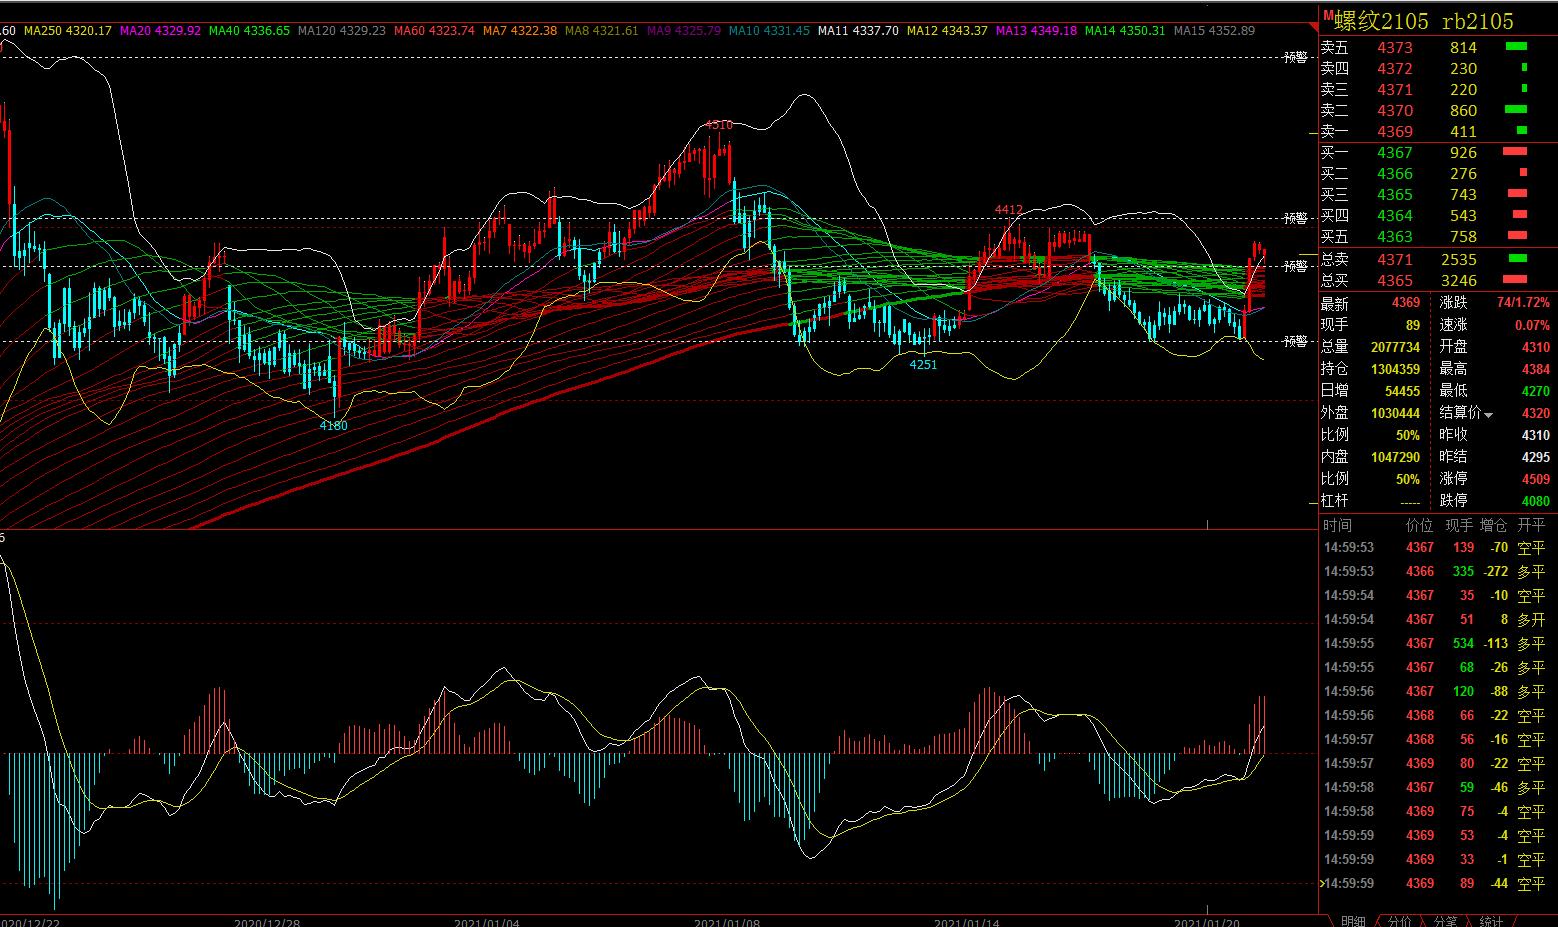Click the 4180 low price marker on chart

click(333, 426)
